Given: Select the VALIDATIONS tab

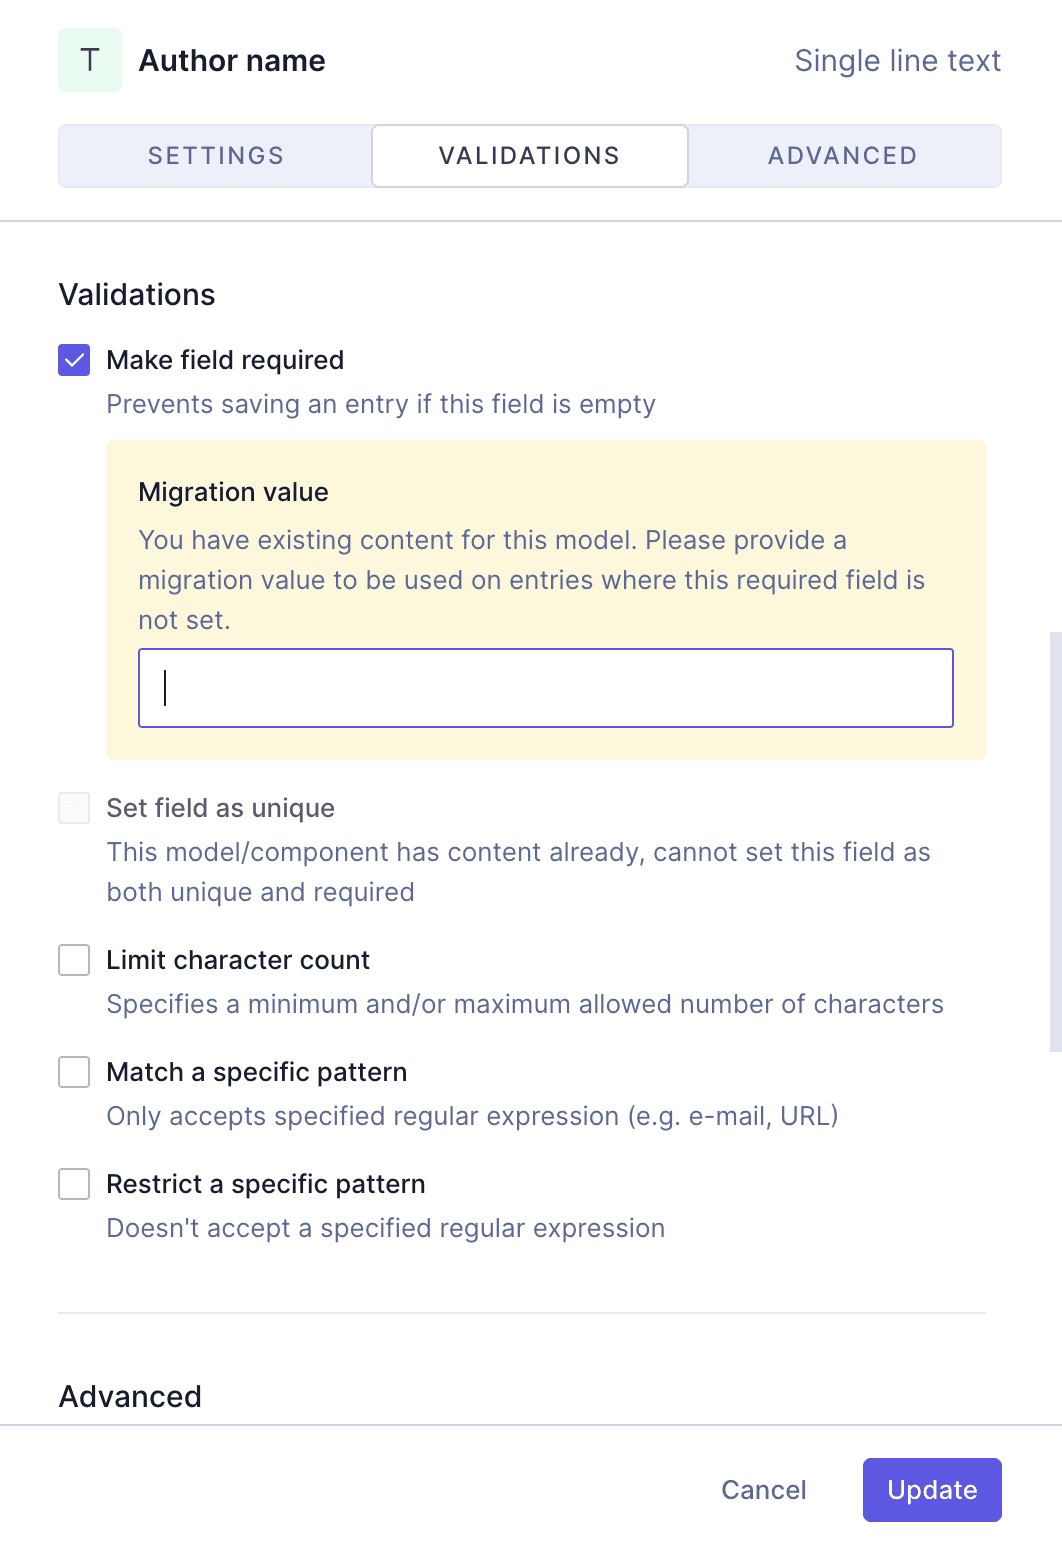Looking at the screenshot, I should [529, 155].
